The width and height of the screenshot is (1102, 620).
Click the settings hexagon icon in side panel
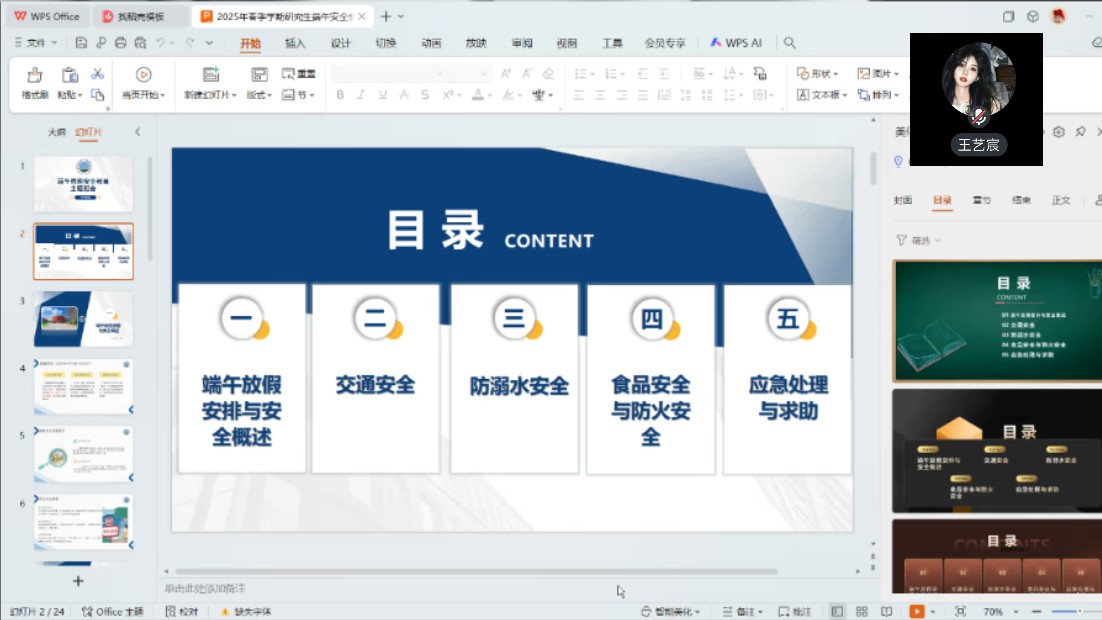click(x=1058, y=132)
